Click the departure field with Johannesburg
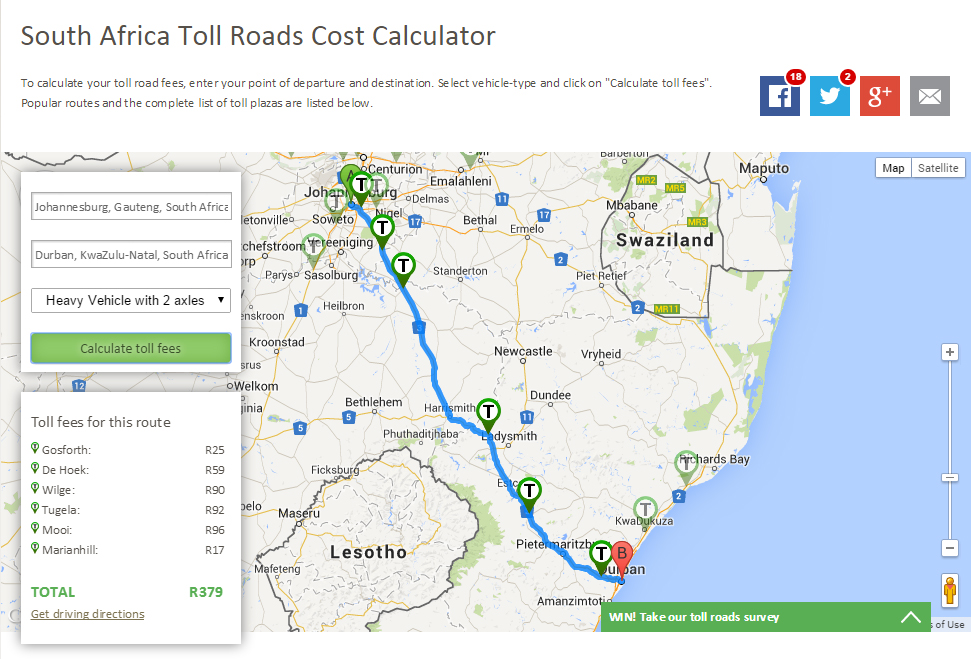 (x=131, y=206)
